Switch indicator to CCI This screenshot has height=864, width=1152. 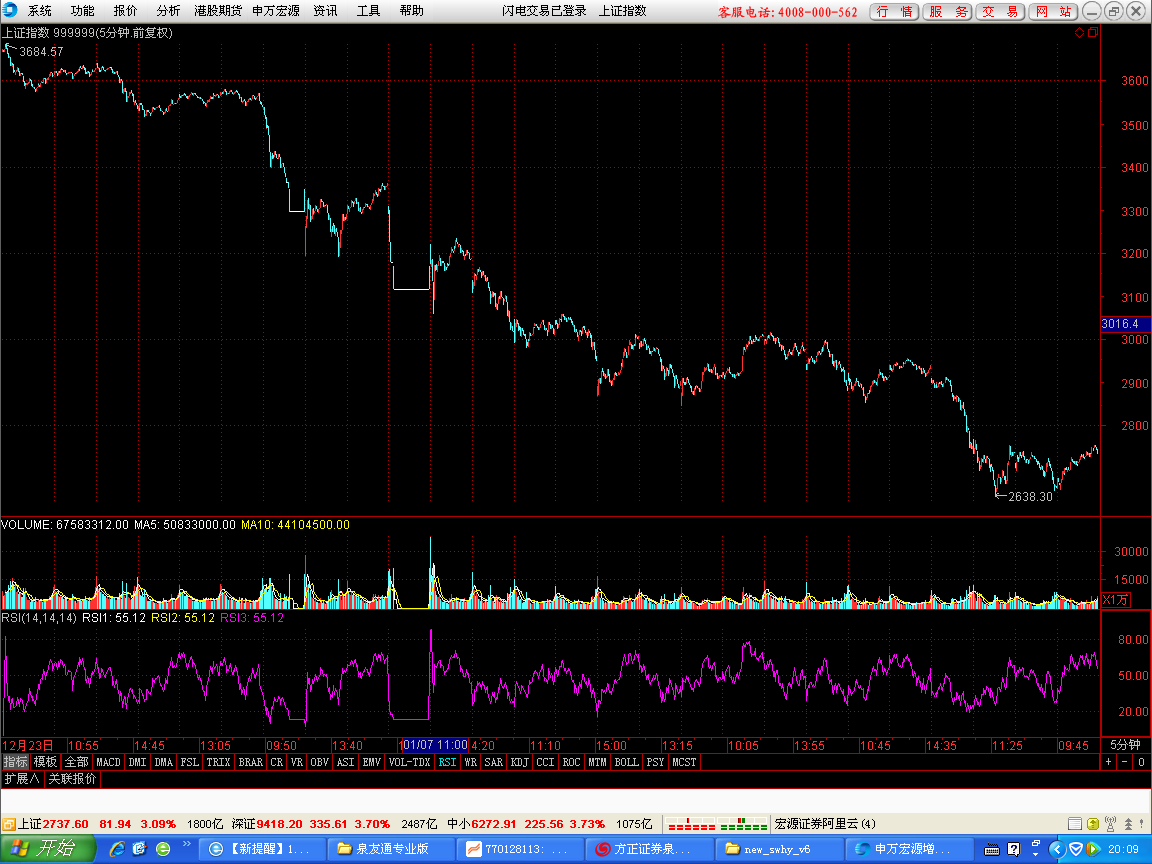click(x=545, y=762)
